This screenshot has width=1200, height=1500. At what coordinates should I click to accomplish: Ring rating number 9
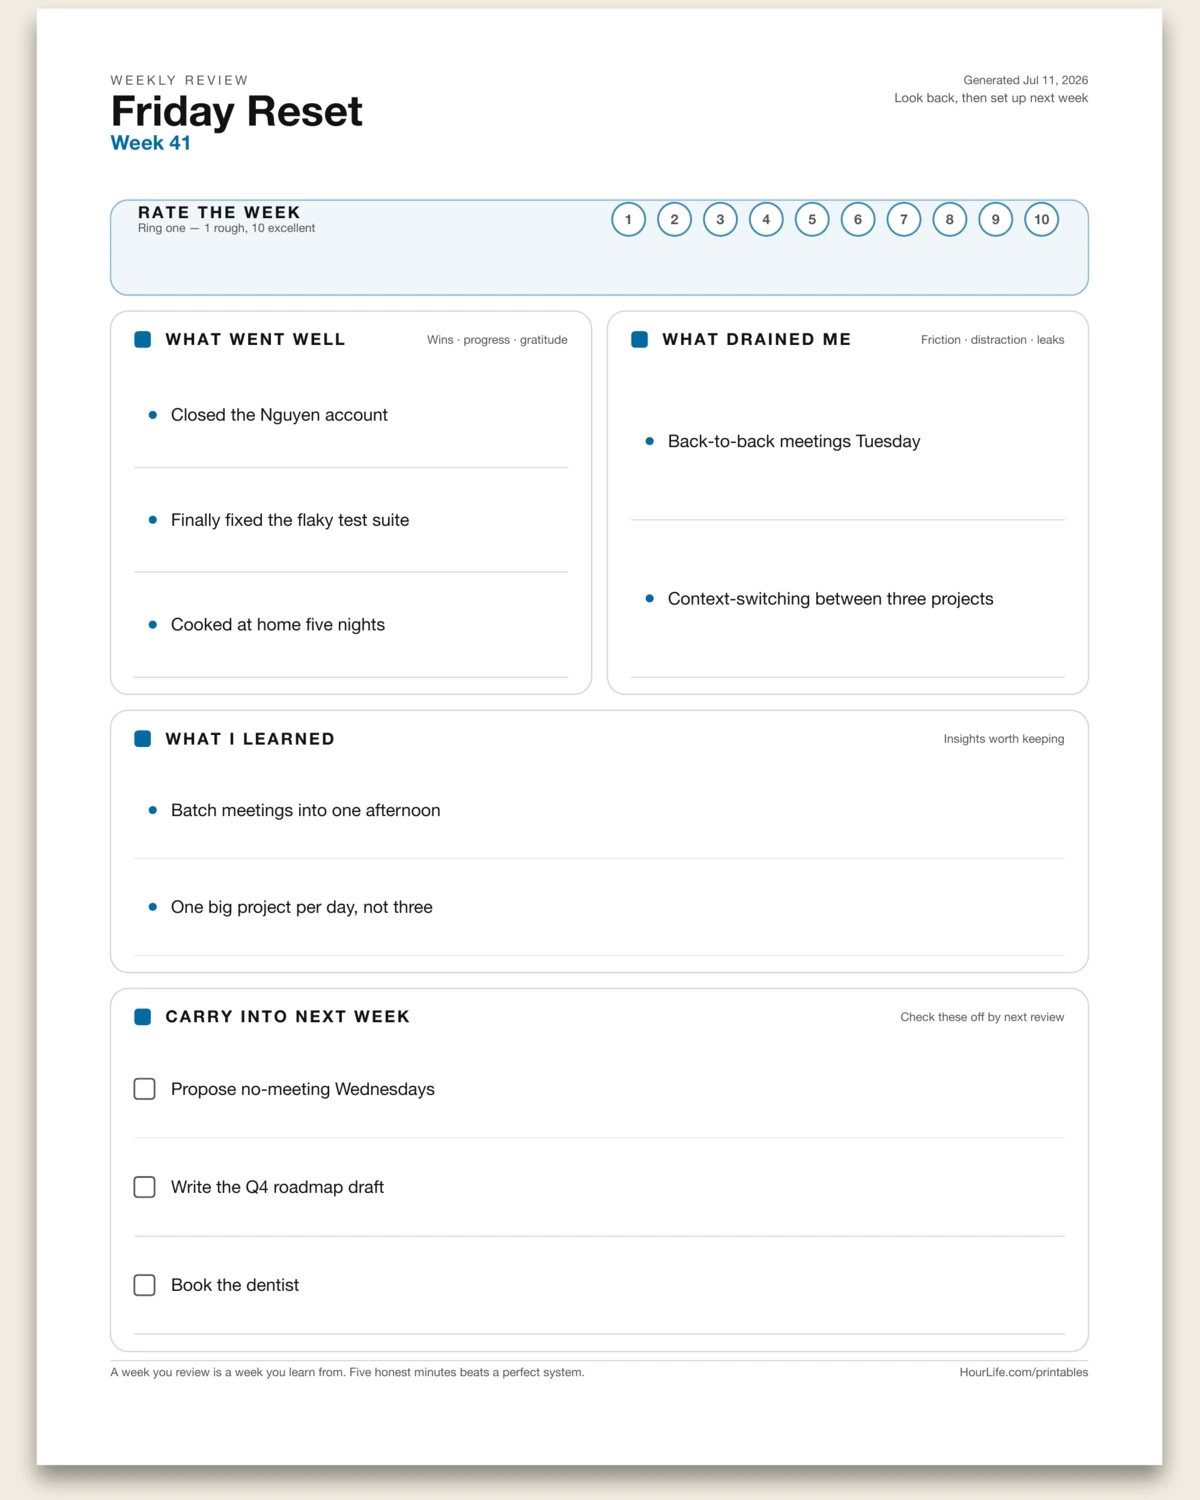996,219
